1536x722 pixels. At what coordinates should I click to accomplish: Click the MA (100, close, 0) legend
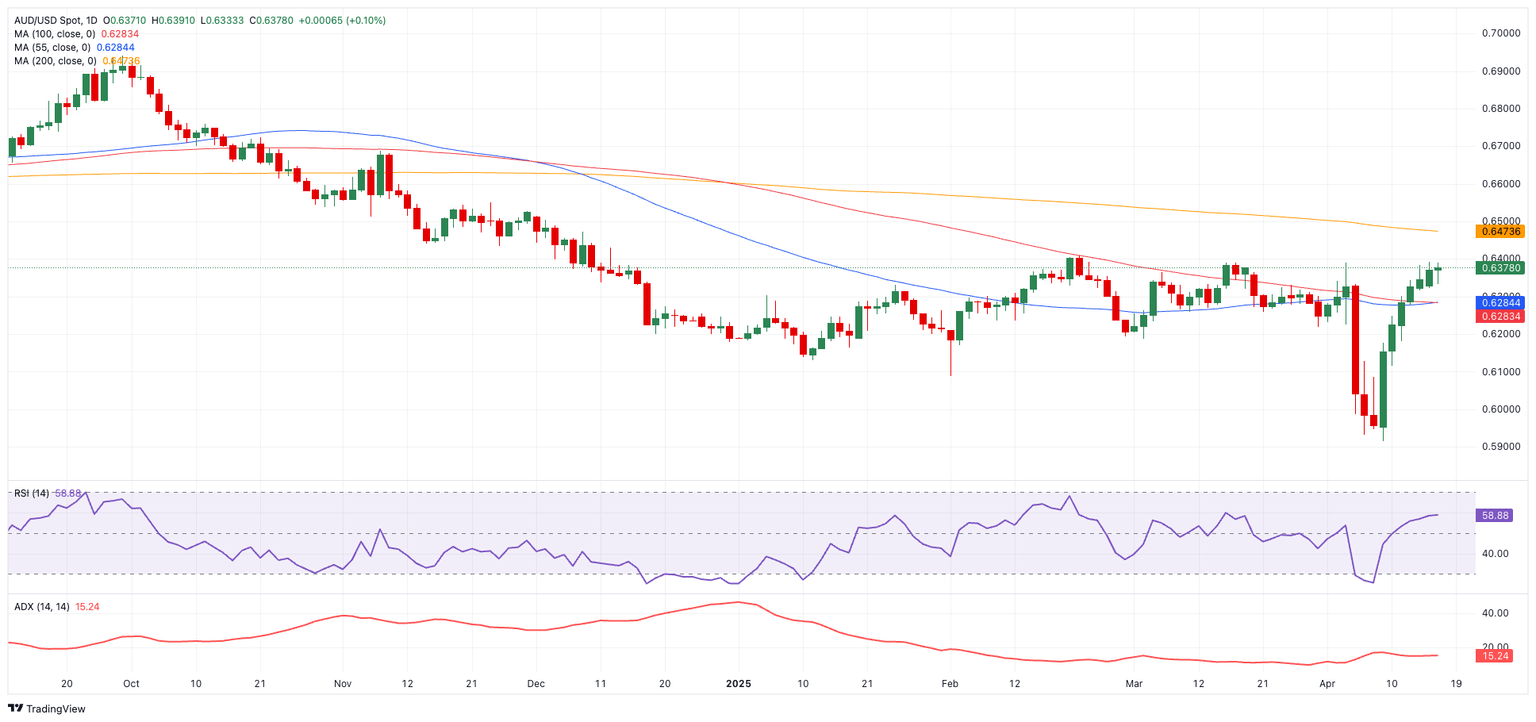tap(55, 34)
